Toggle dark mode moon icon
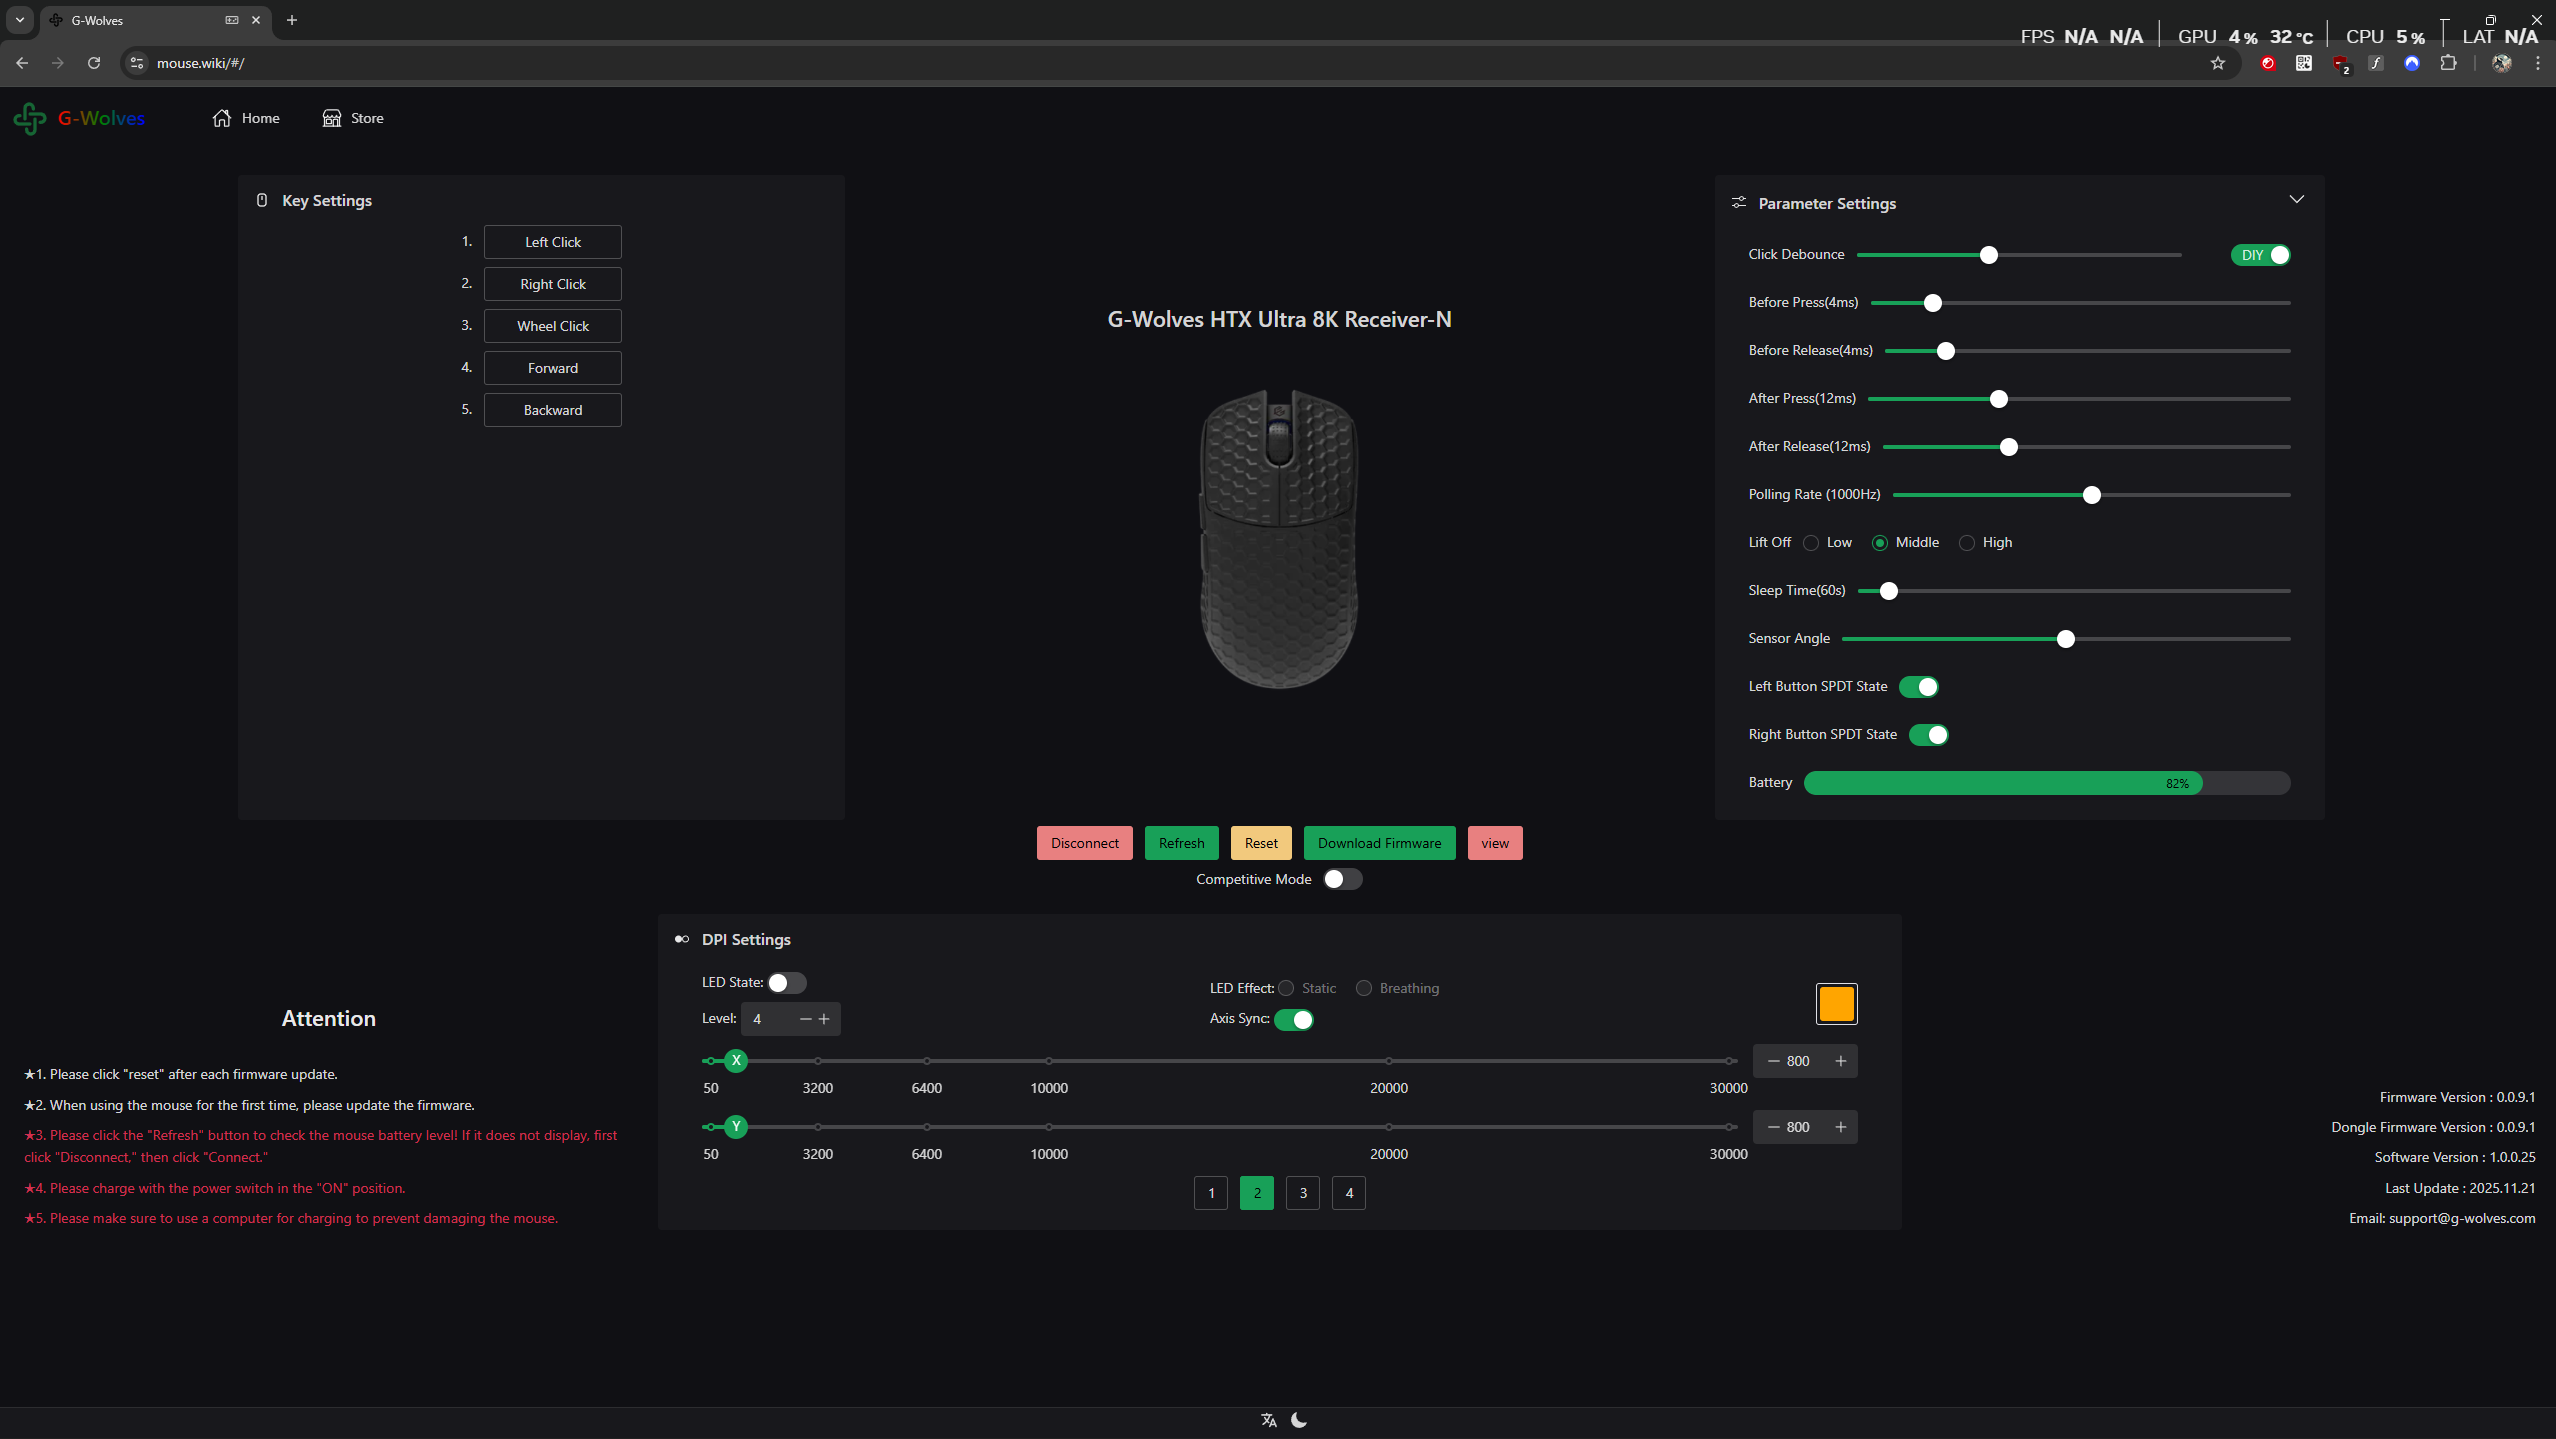Viewport: 2556px width, 1439px height. [1299, 1420]
